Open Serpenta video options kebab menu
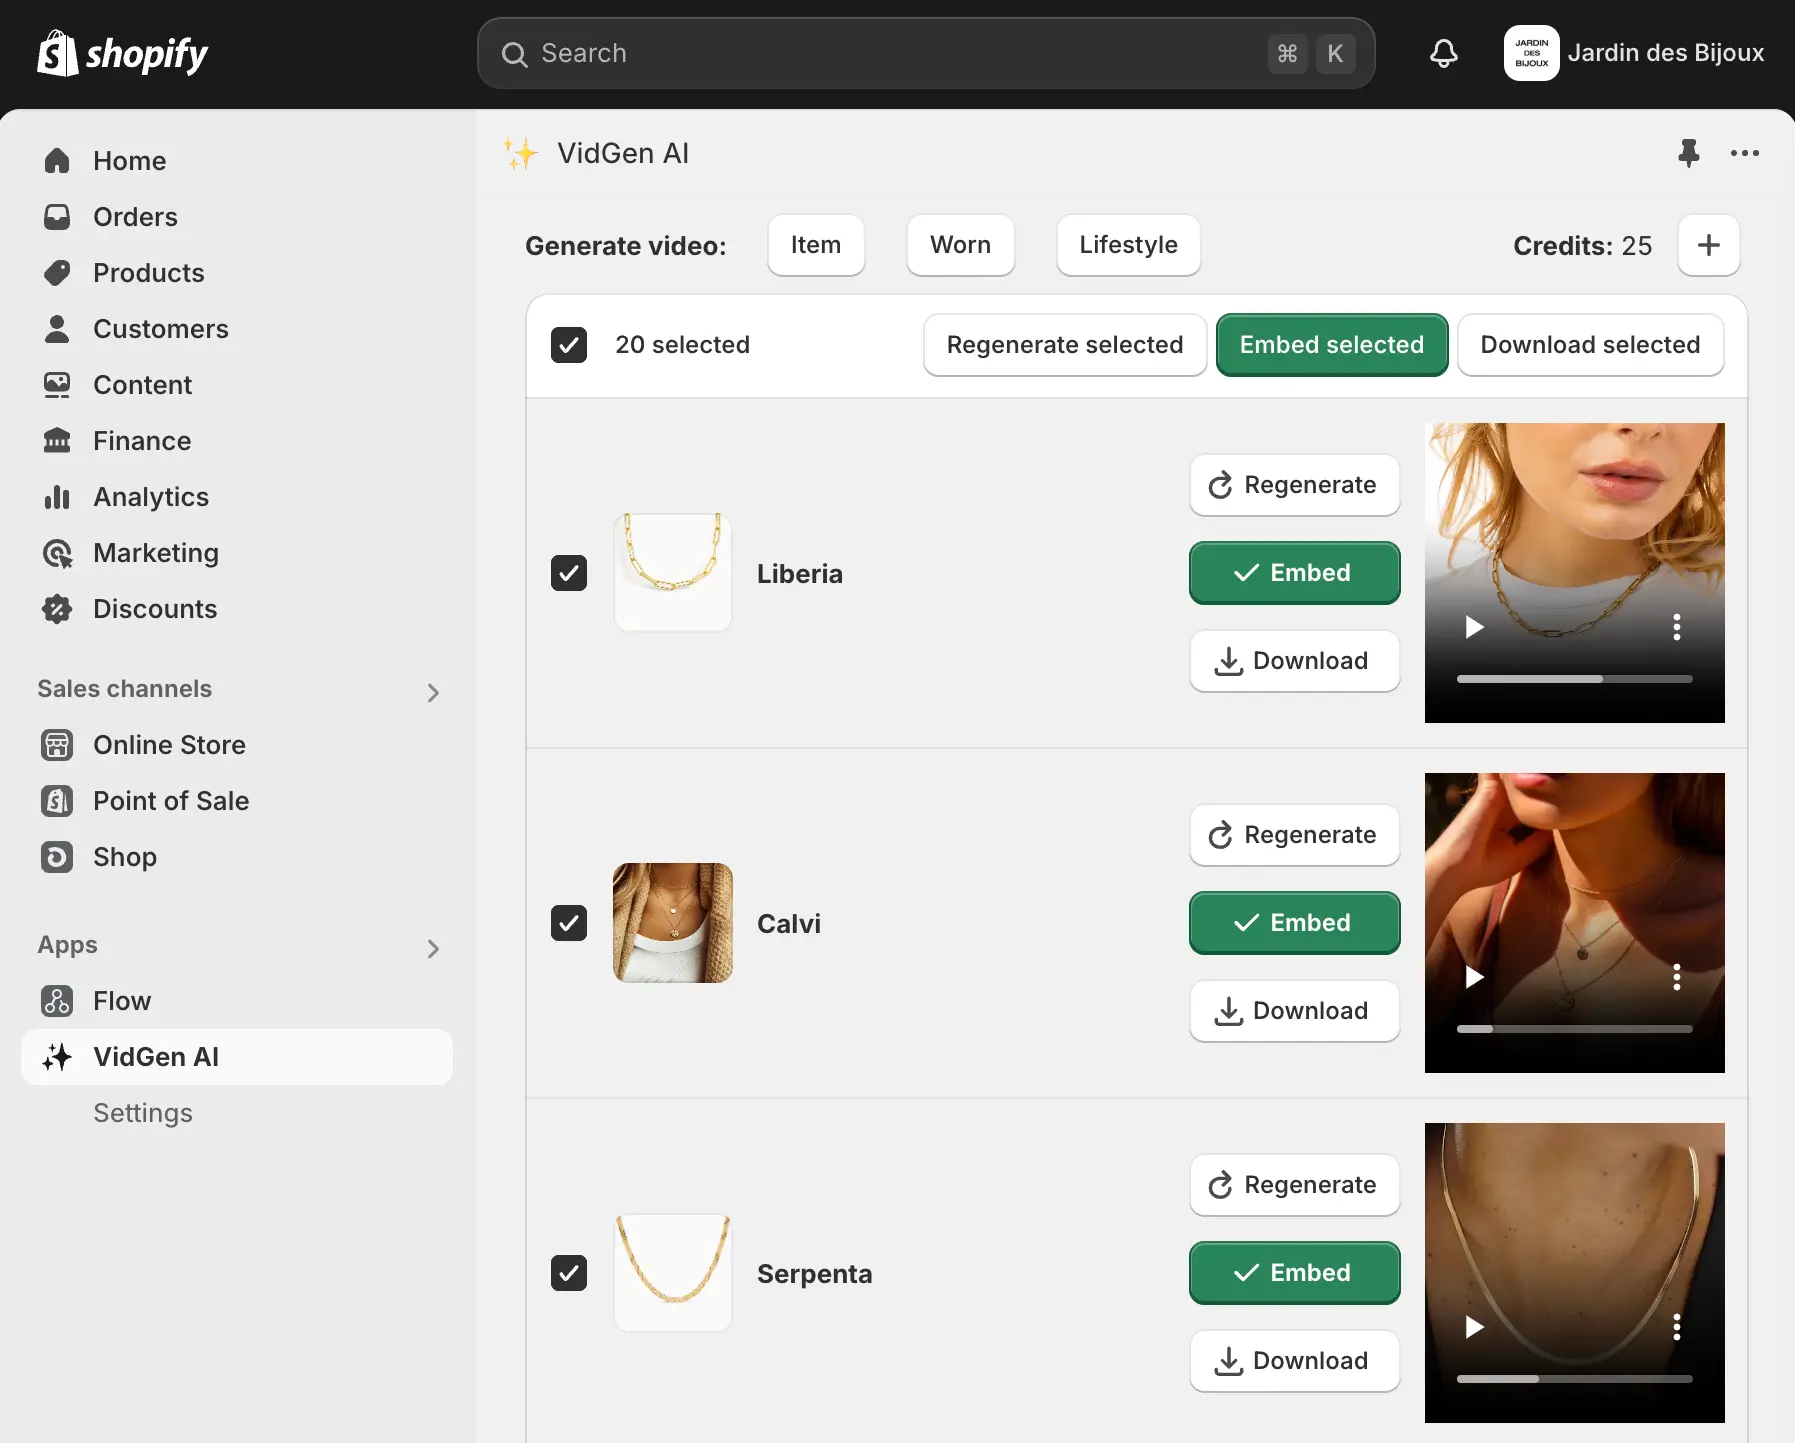The image size is (1795, 1443). [x=1676, y=1327]
